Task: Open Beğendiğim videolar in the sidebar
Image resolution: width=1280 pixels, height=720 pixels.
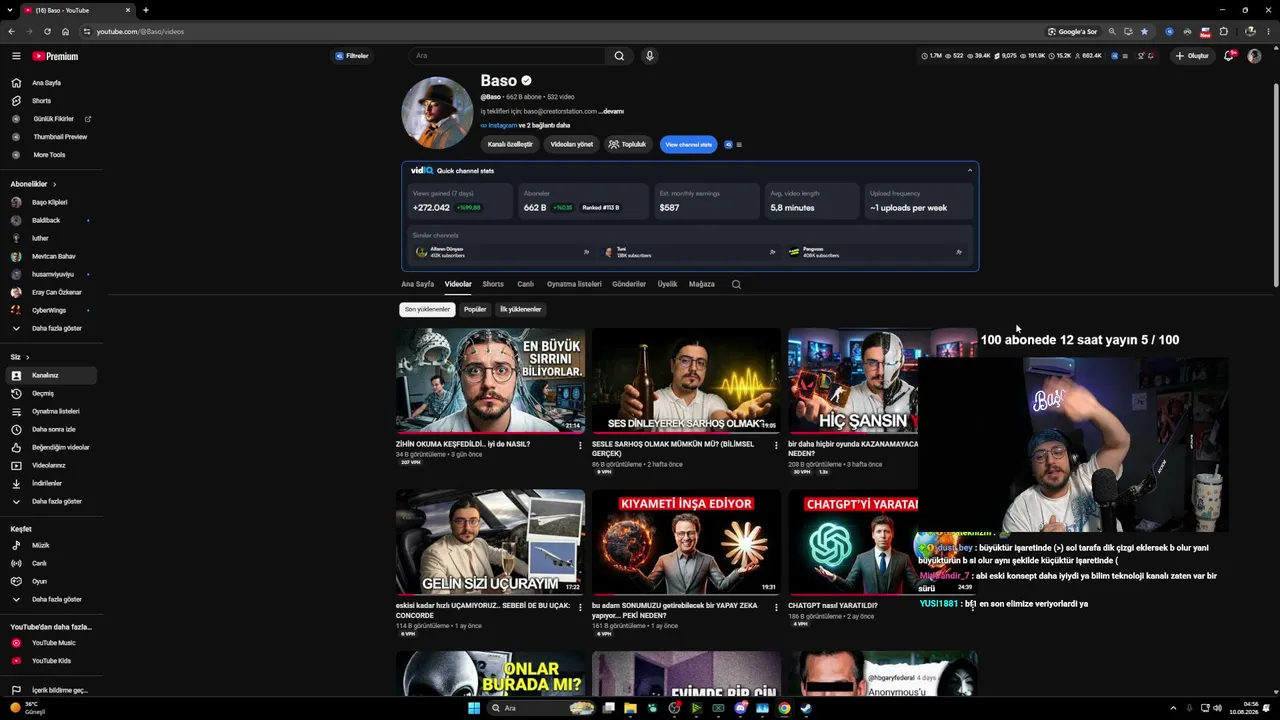Action: click(51, 447)
